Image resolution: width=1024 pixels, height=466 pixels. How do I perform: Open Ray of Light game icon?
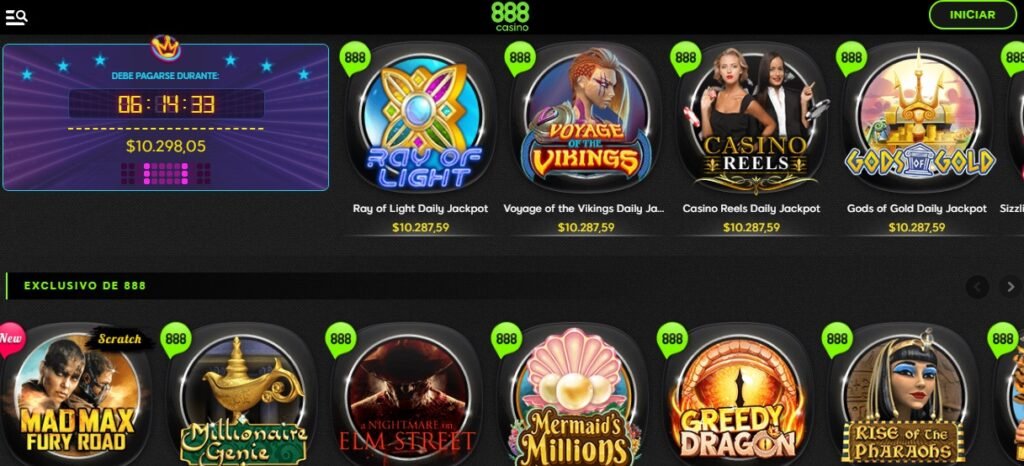(x=420, y=119)
